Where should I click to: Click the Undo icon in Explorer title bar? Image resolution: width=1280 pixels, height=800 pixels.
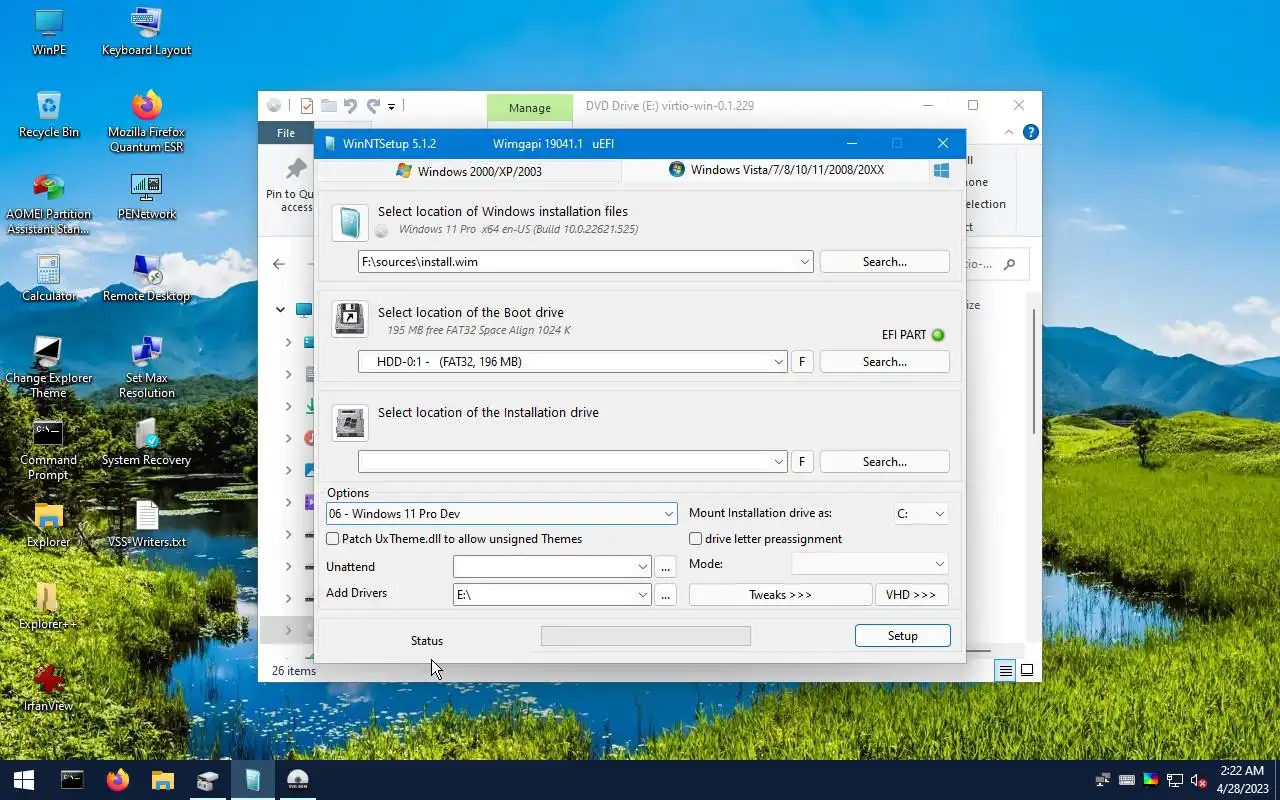click(x=350, y=105)
